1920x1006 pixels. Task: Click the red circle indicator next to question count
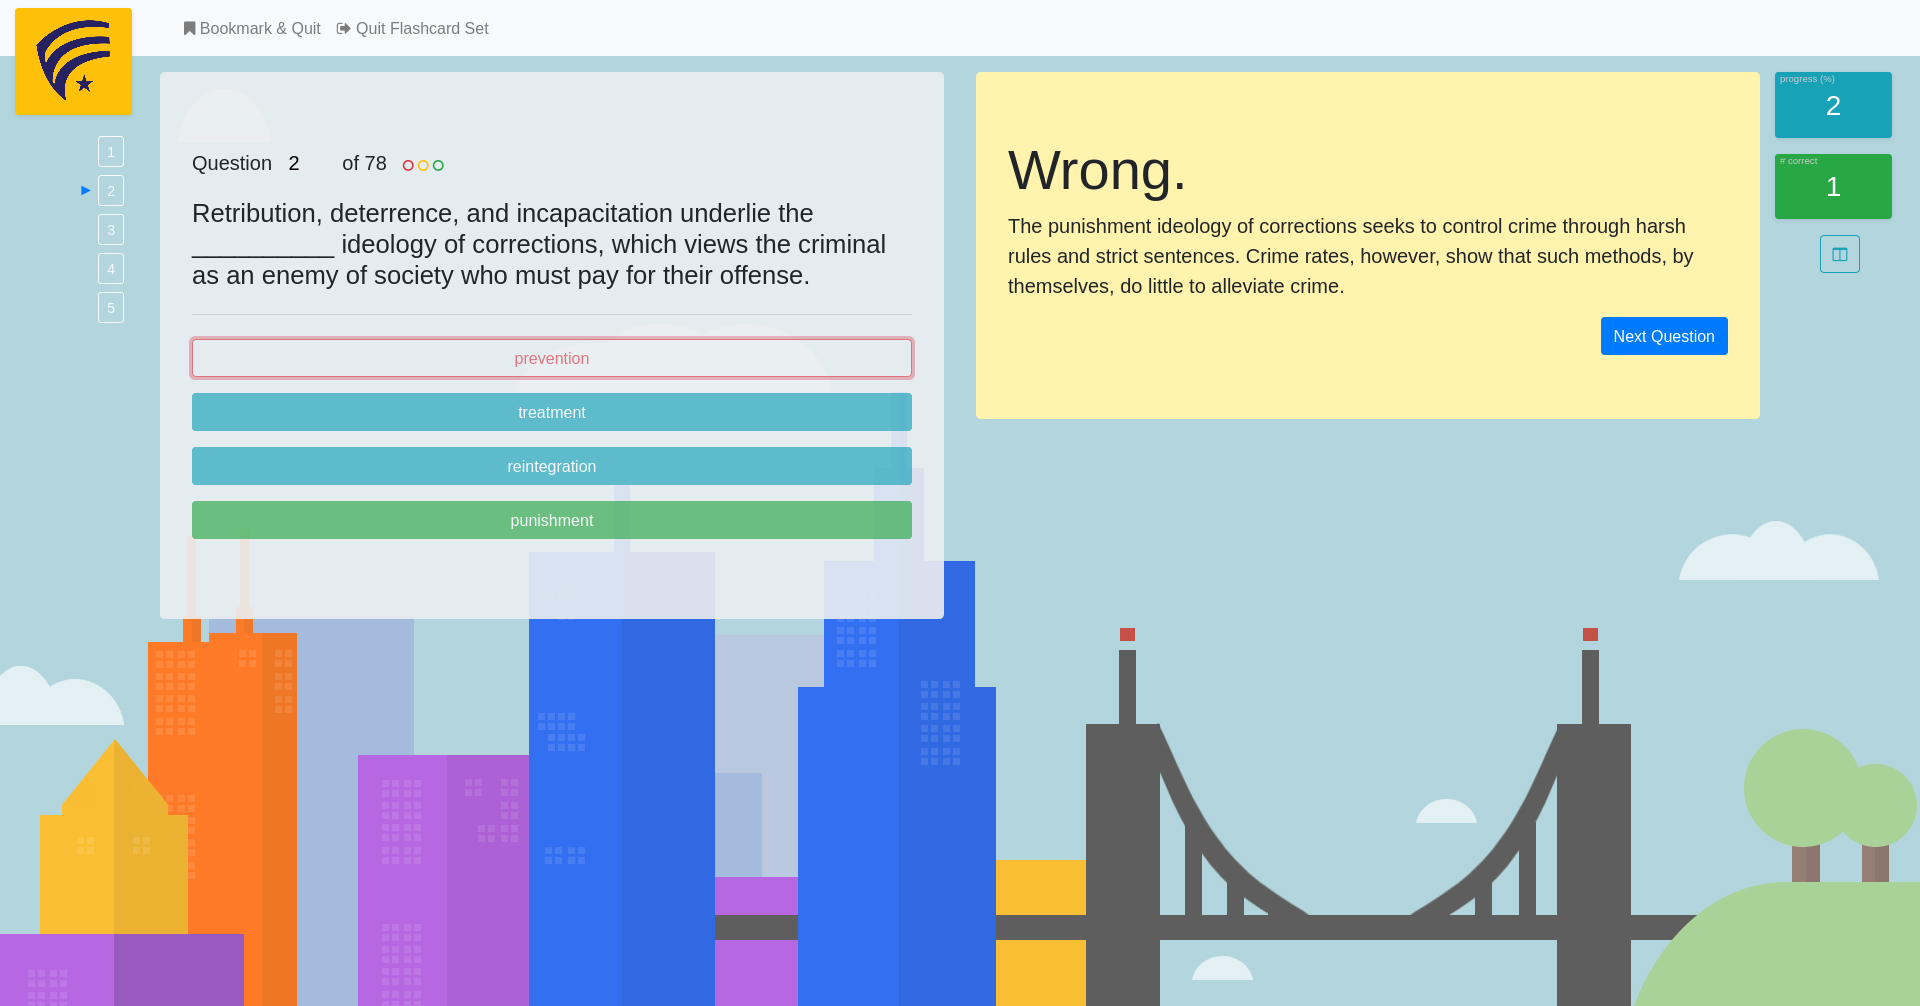click(x=408, y=165)
